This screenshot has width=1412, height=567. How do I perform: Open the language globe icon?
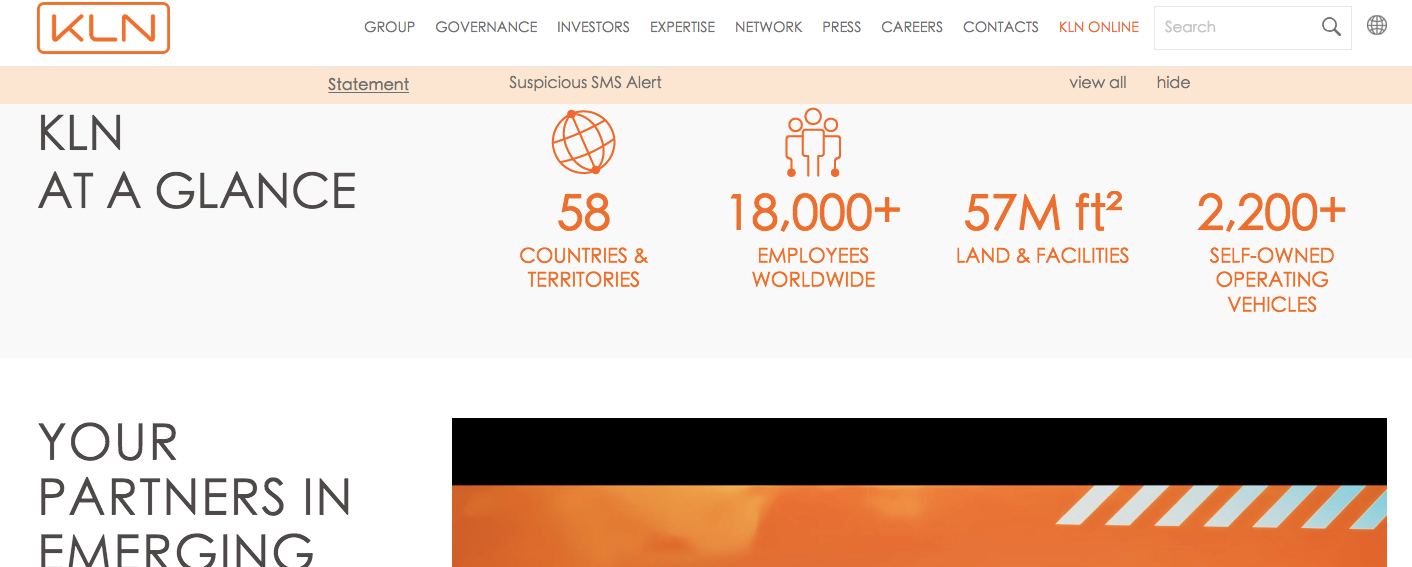1377,26
